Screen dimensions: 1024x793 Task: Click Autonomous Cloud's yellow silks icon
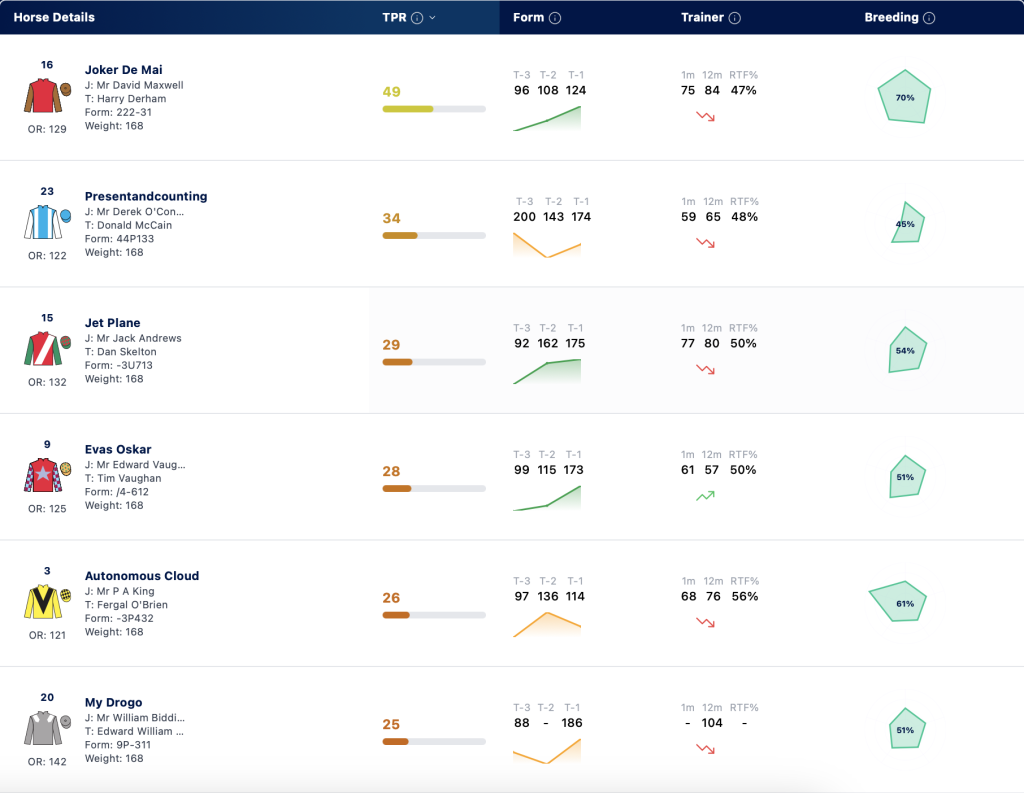47,602
